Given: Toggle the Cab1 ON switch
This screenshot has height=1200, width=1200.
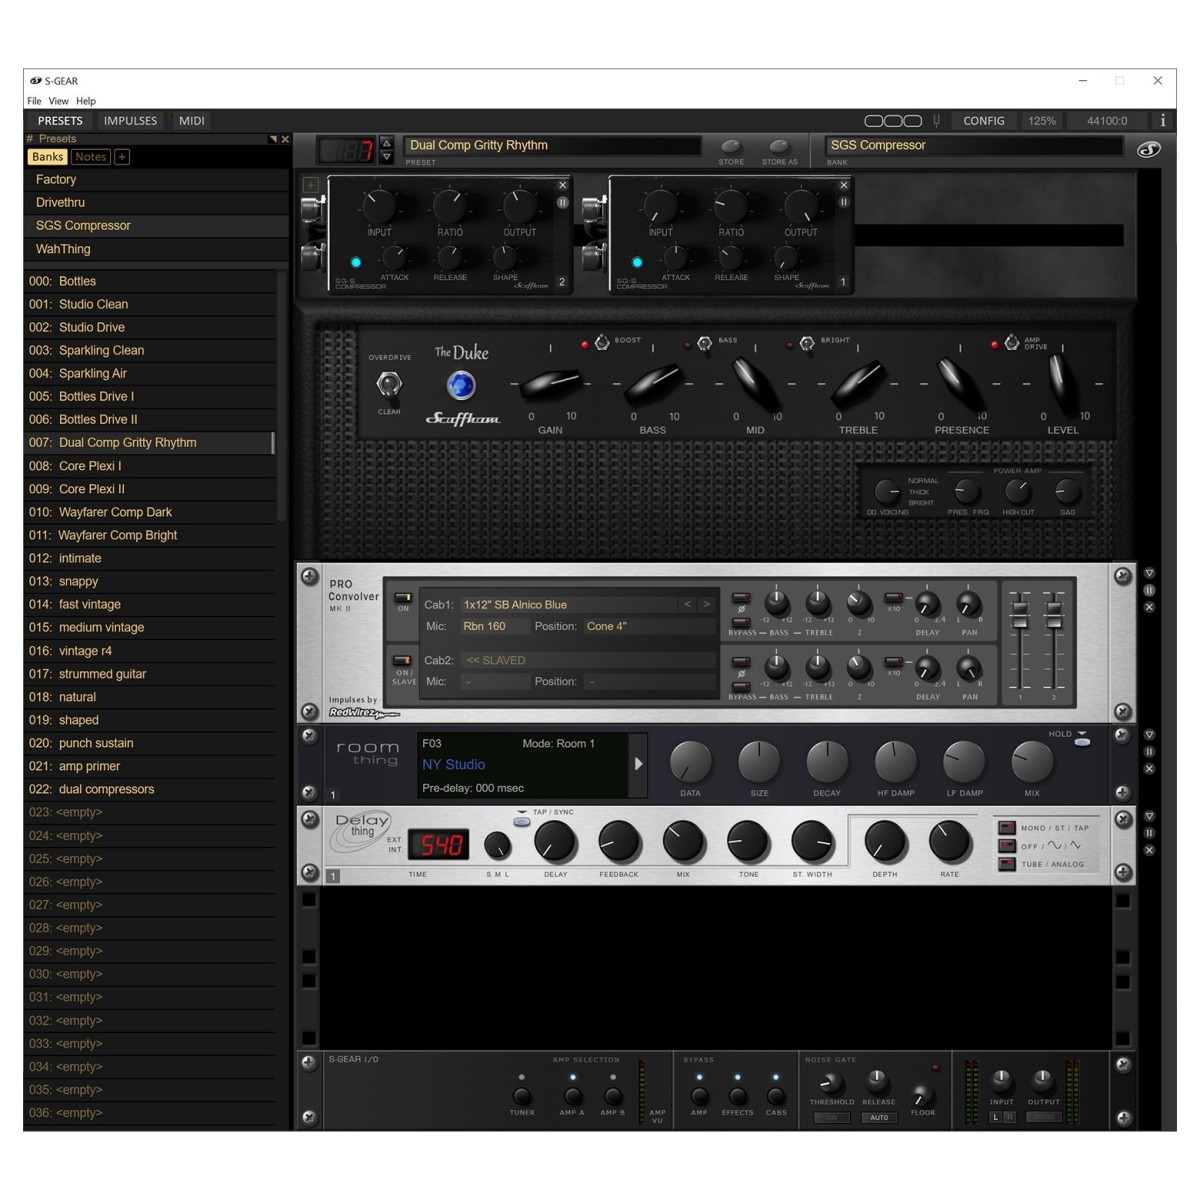Looking at the screenshot, I should click(403, 598).
